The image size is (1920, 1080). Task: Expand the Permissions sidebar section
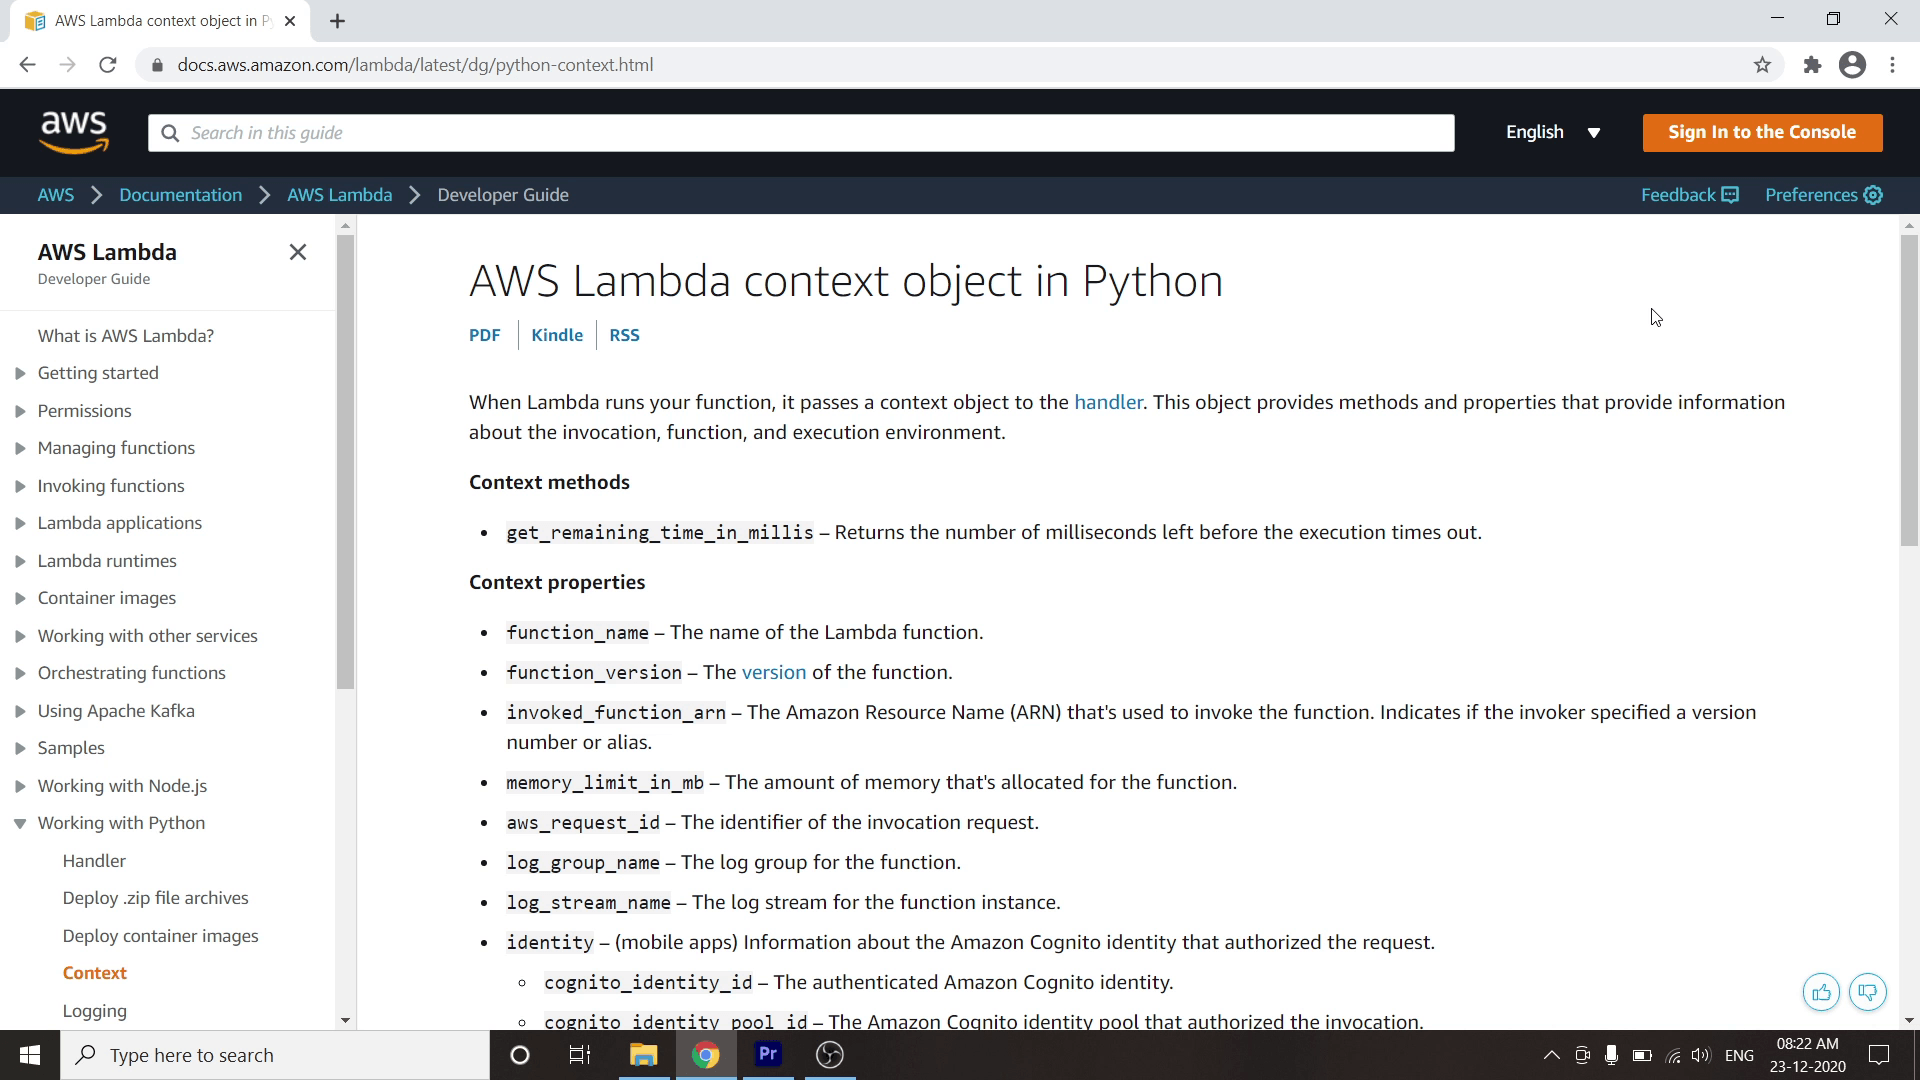[x=20, y=411]
